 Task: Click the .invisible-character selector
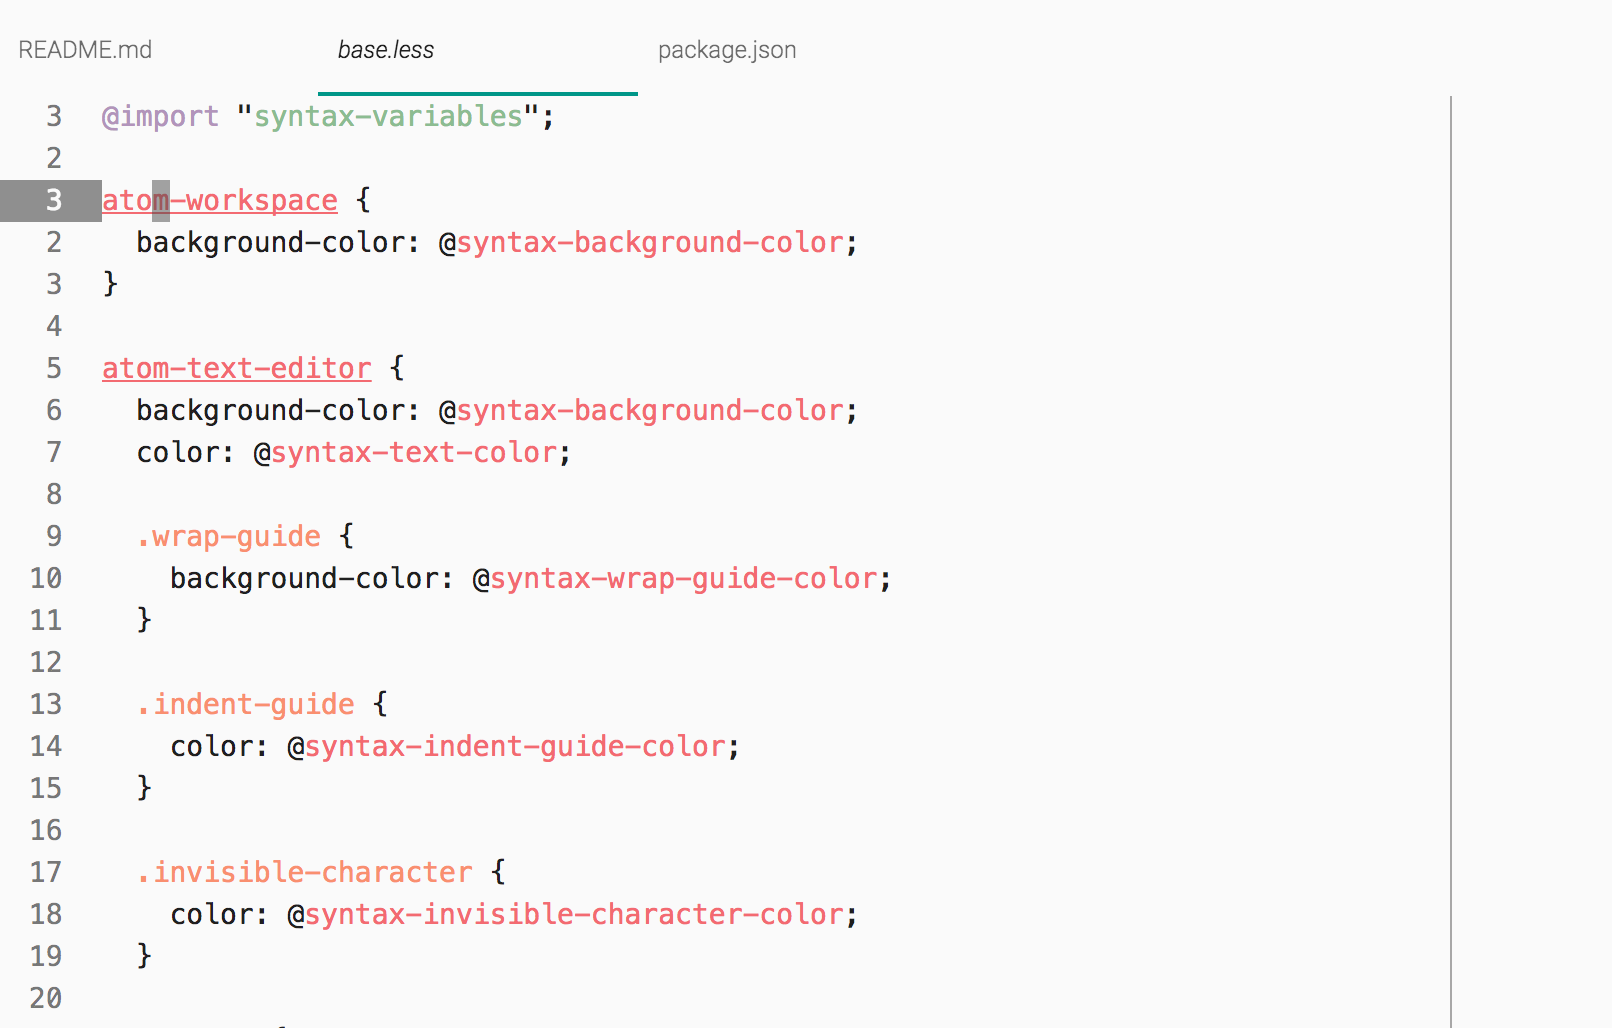pos(305,872)
